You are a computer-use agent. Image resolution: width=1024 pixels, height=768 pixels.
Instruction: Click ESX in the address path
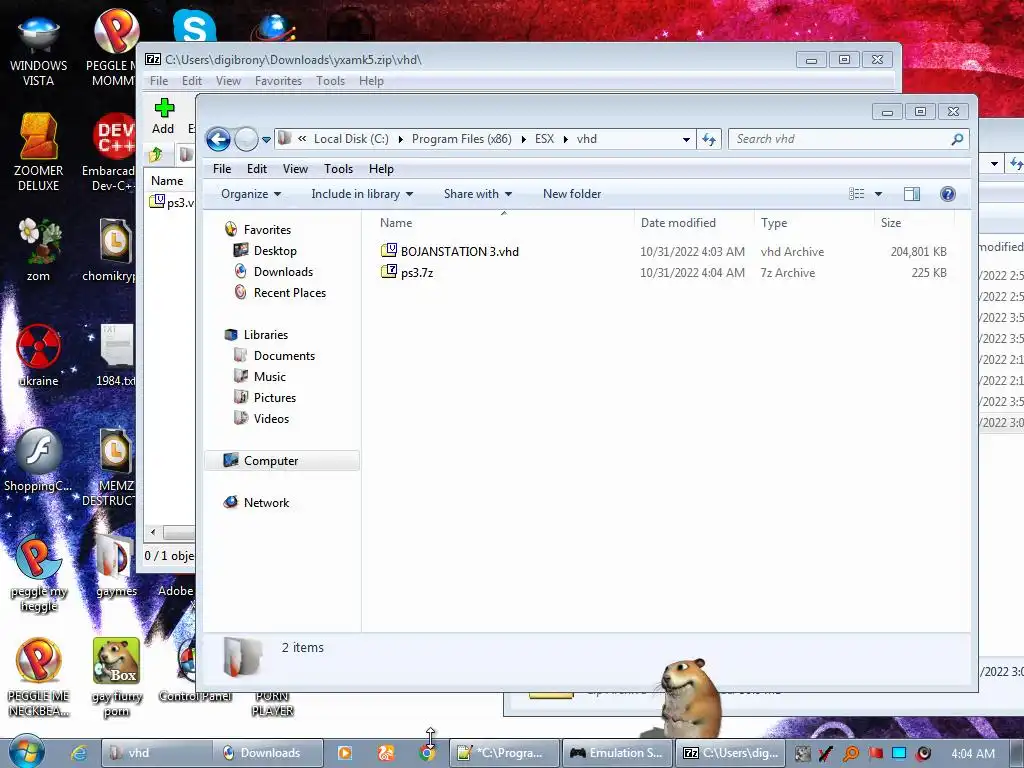544,139
